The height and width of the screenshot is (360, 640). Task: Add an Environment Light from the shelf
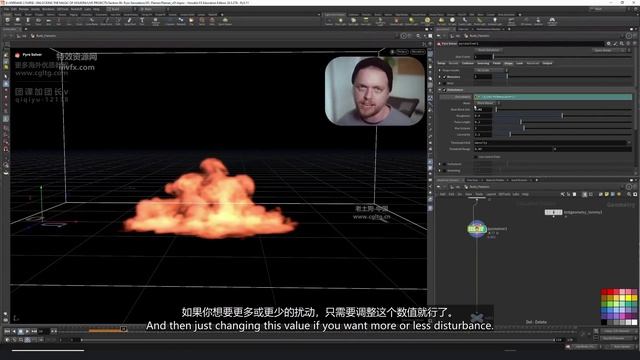coord(427,21)
